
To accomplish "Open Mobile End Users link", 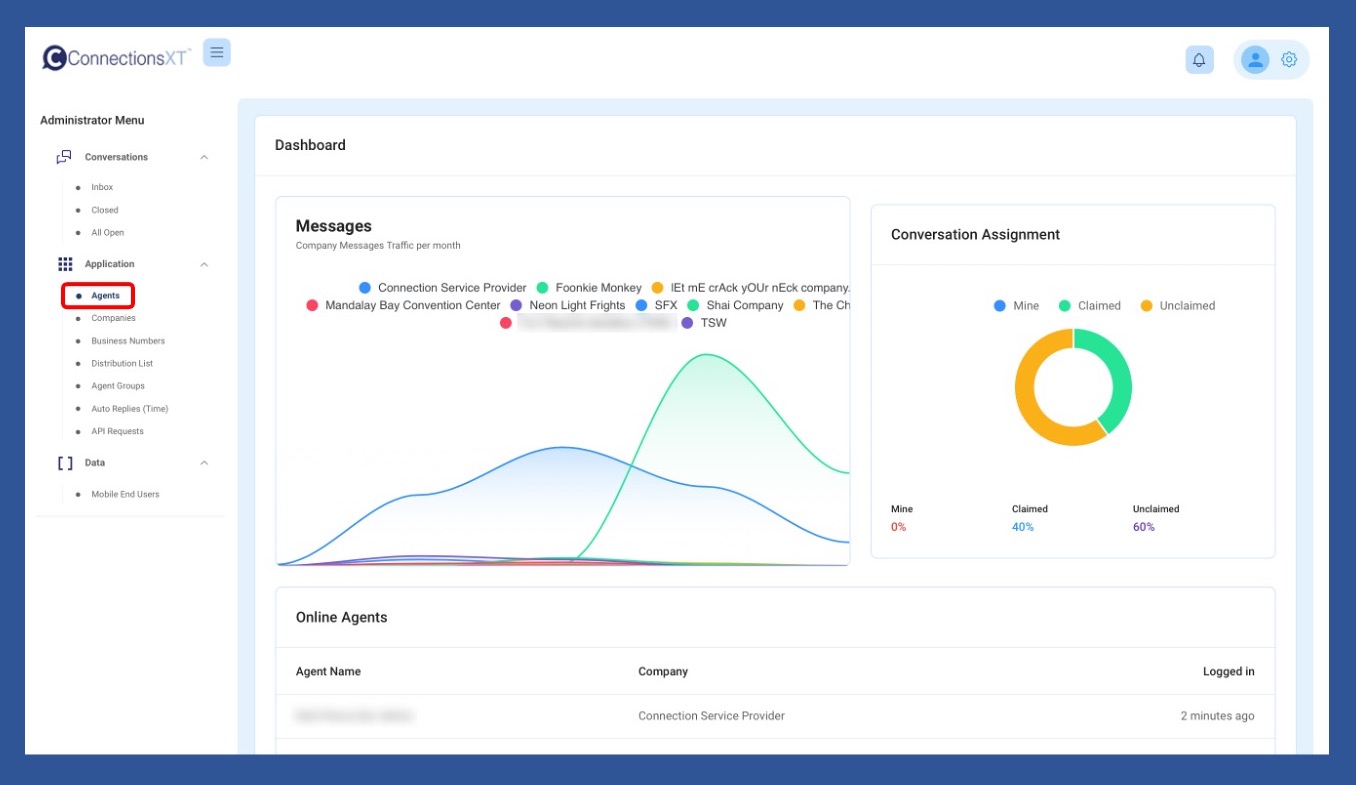I will click(125, 494).
